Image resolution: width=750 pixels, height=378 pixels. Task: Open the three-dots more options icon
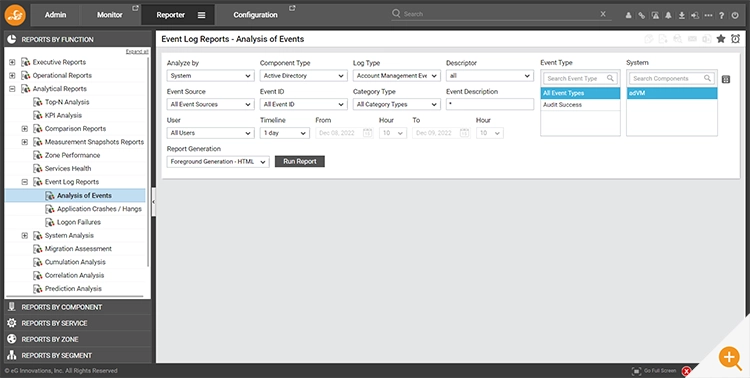point(708,15)
